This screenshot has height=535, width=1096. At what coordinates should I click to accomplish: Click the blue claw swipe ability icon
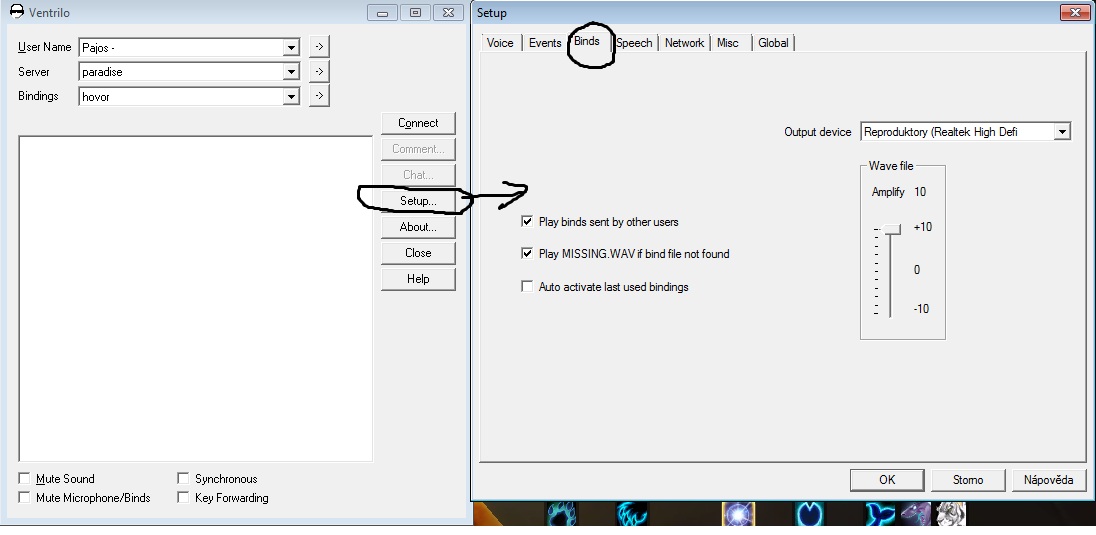point(632,514)
